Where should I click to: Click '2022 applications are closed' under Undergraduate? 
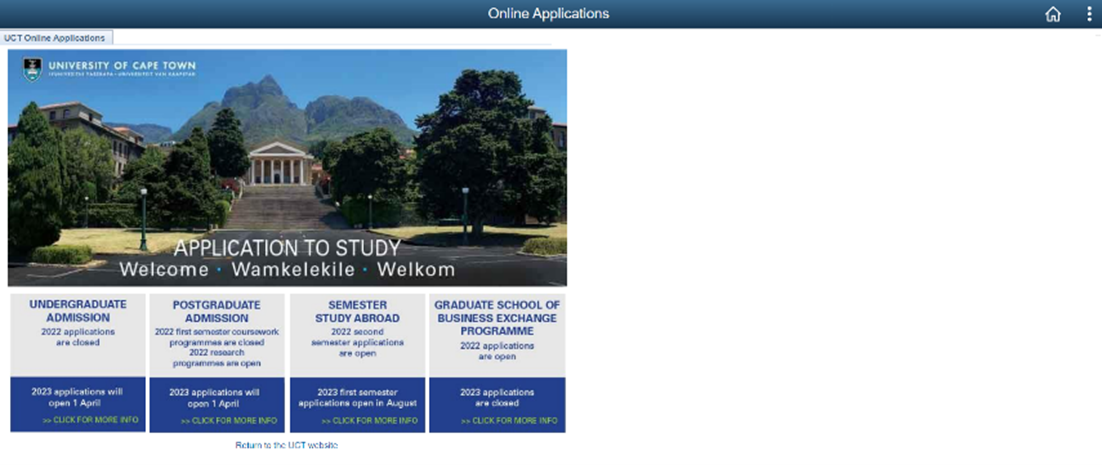[x=77, y=337]
